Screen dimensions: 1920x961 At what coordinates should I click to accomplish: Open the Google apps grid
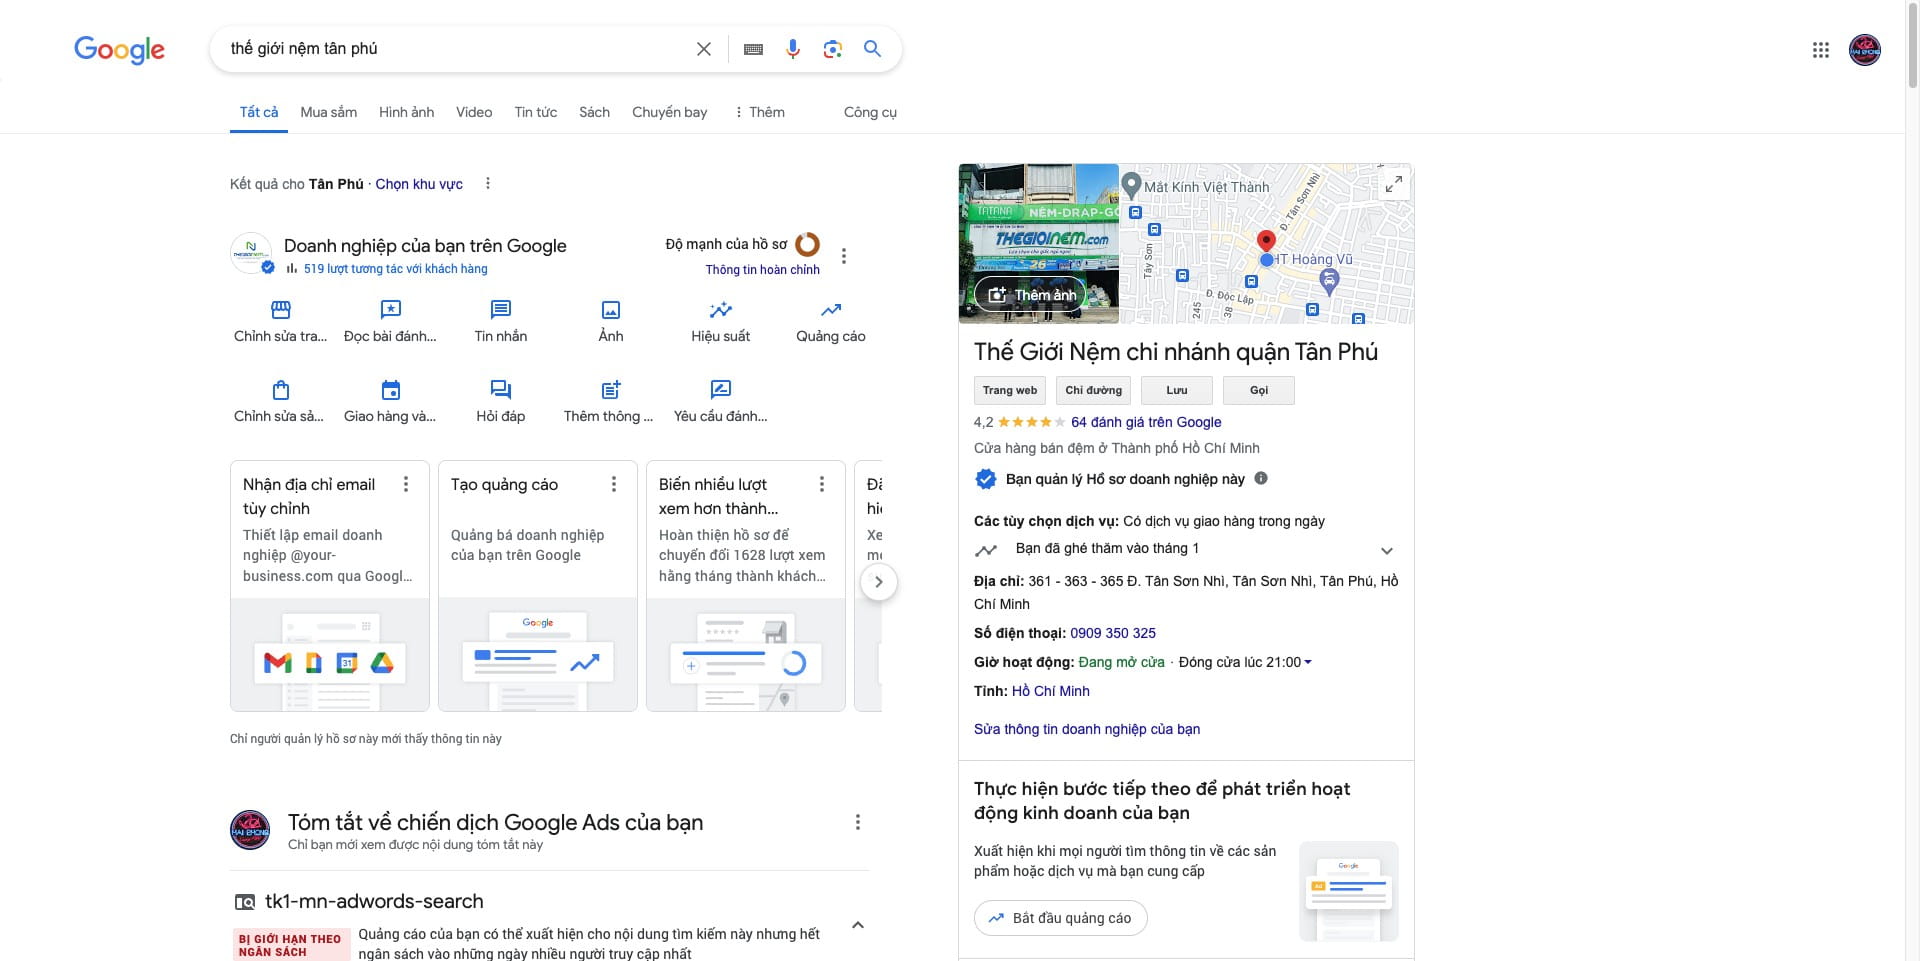[1821, 50]
